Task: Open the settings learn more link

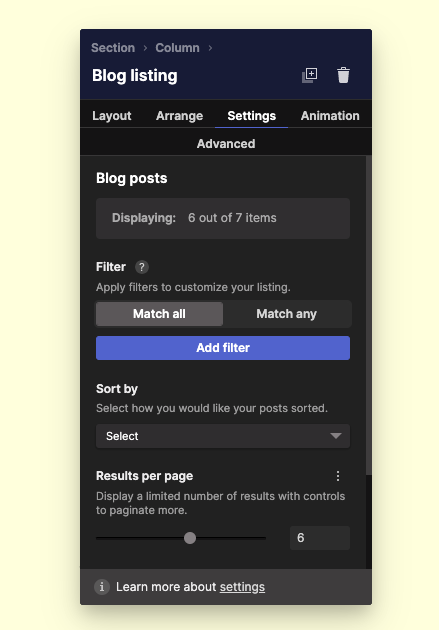Action: click(242, 587)
